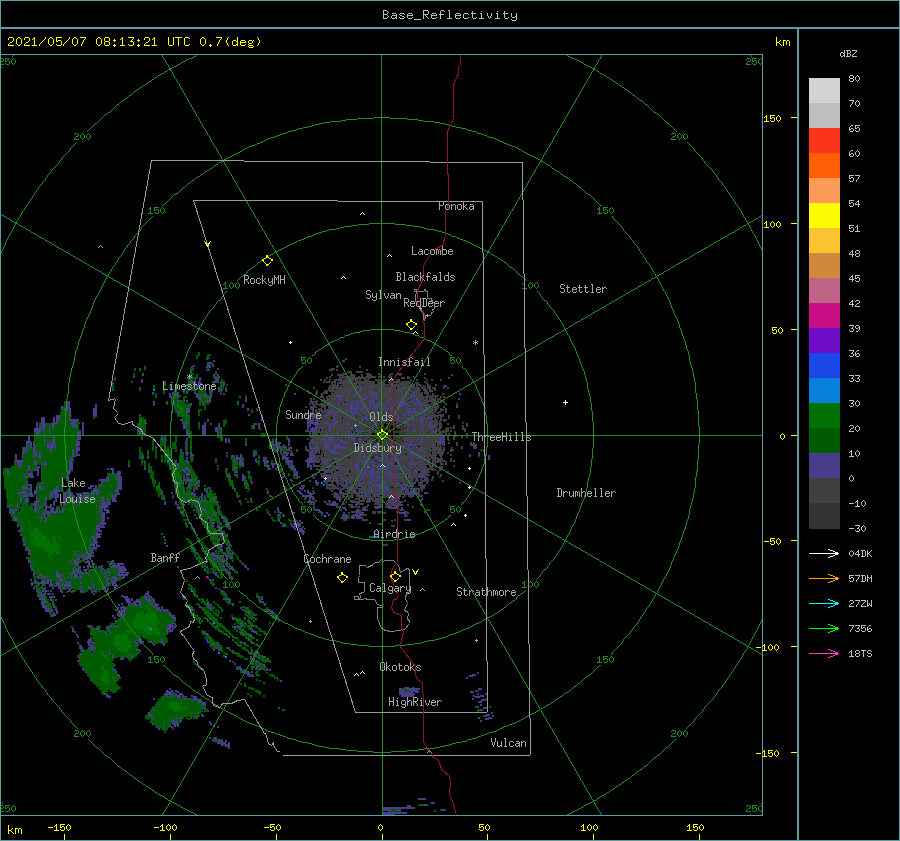Click the Ponoka city label
Image resolution: width=900 pixels, height=841 pixels.
point(456,206)
